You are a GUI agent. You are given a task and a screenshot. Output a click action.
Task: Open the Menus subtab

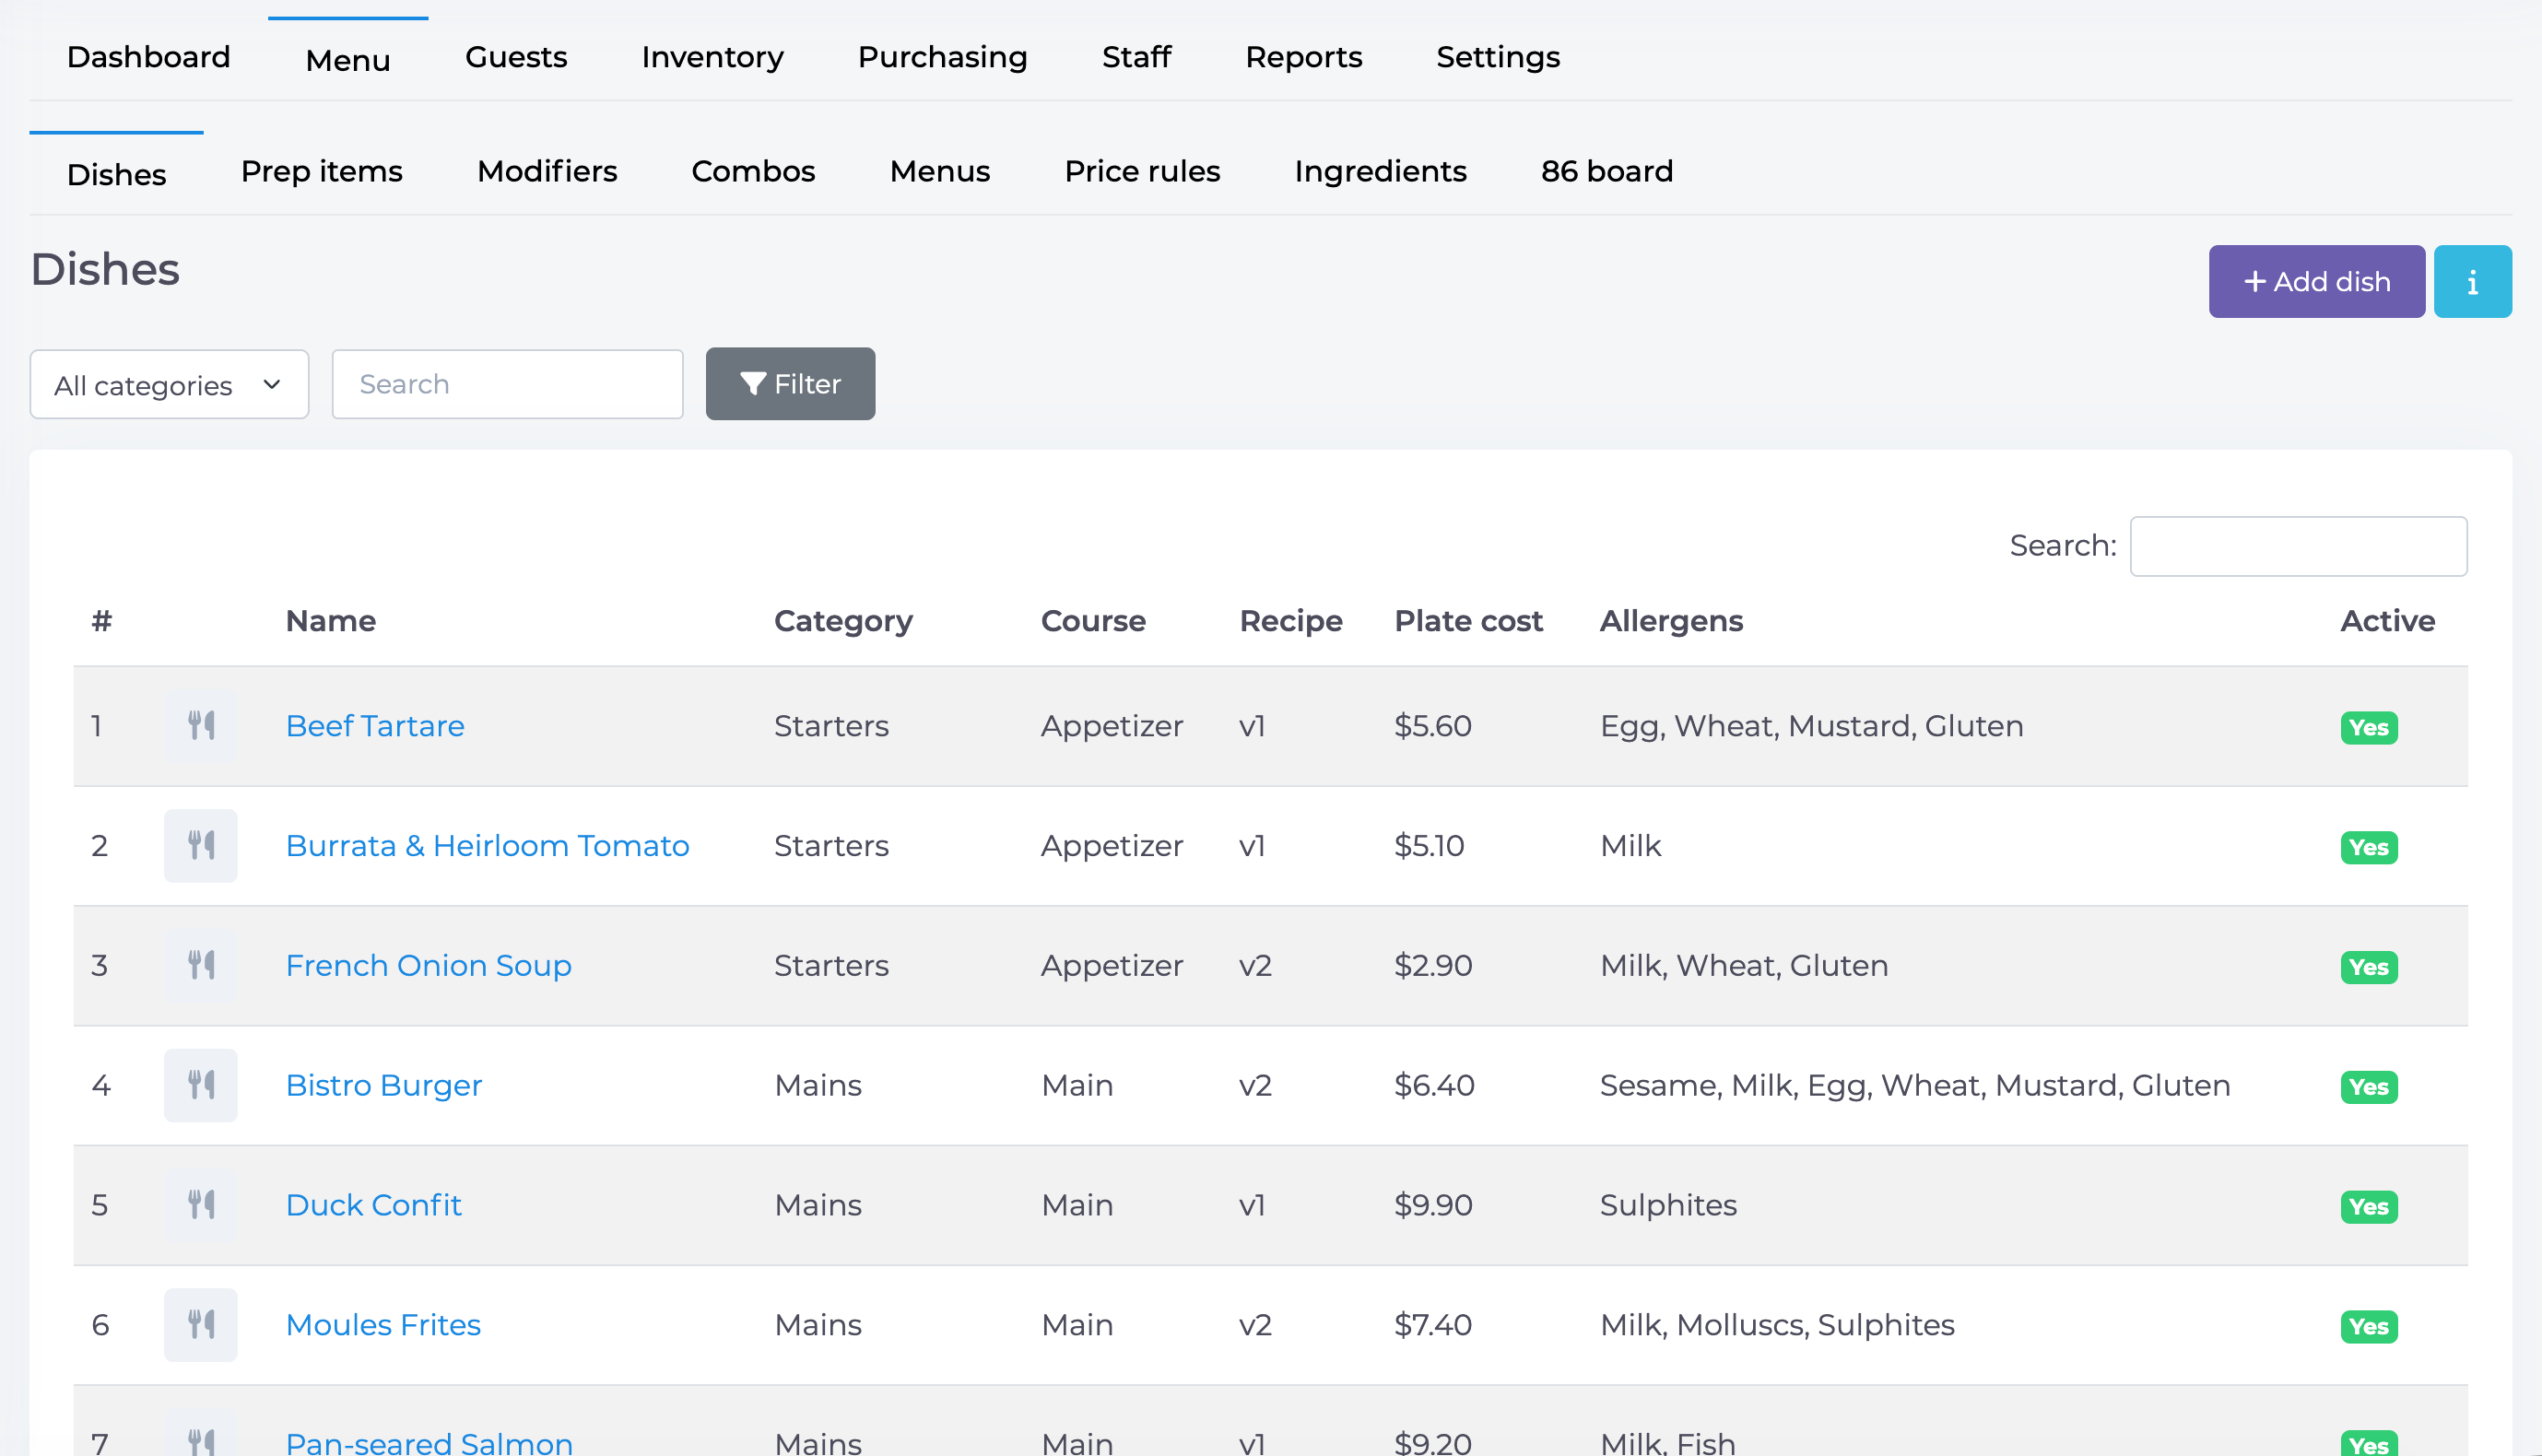point(939,172)
